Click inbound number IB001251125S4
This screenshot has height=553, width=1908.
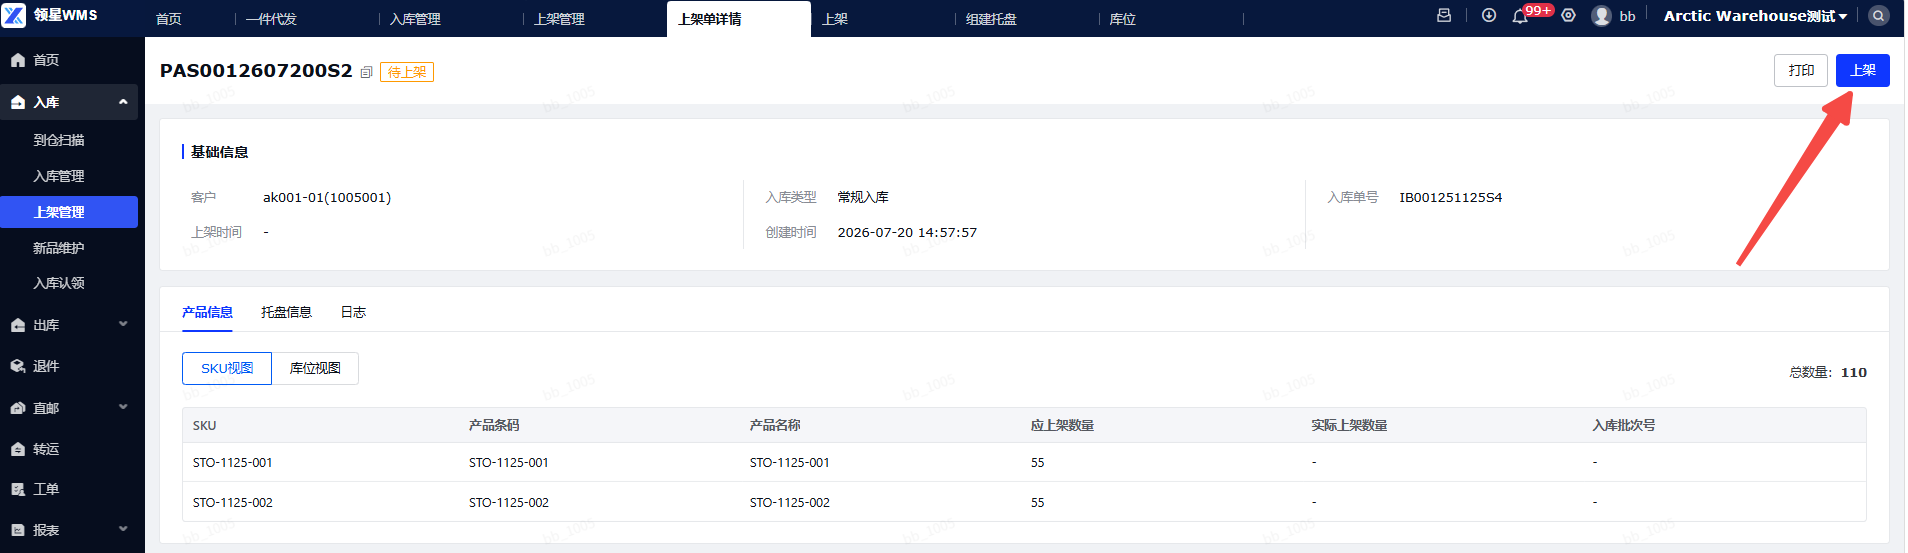[1450, 197]
